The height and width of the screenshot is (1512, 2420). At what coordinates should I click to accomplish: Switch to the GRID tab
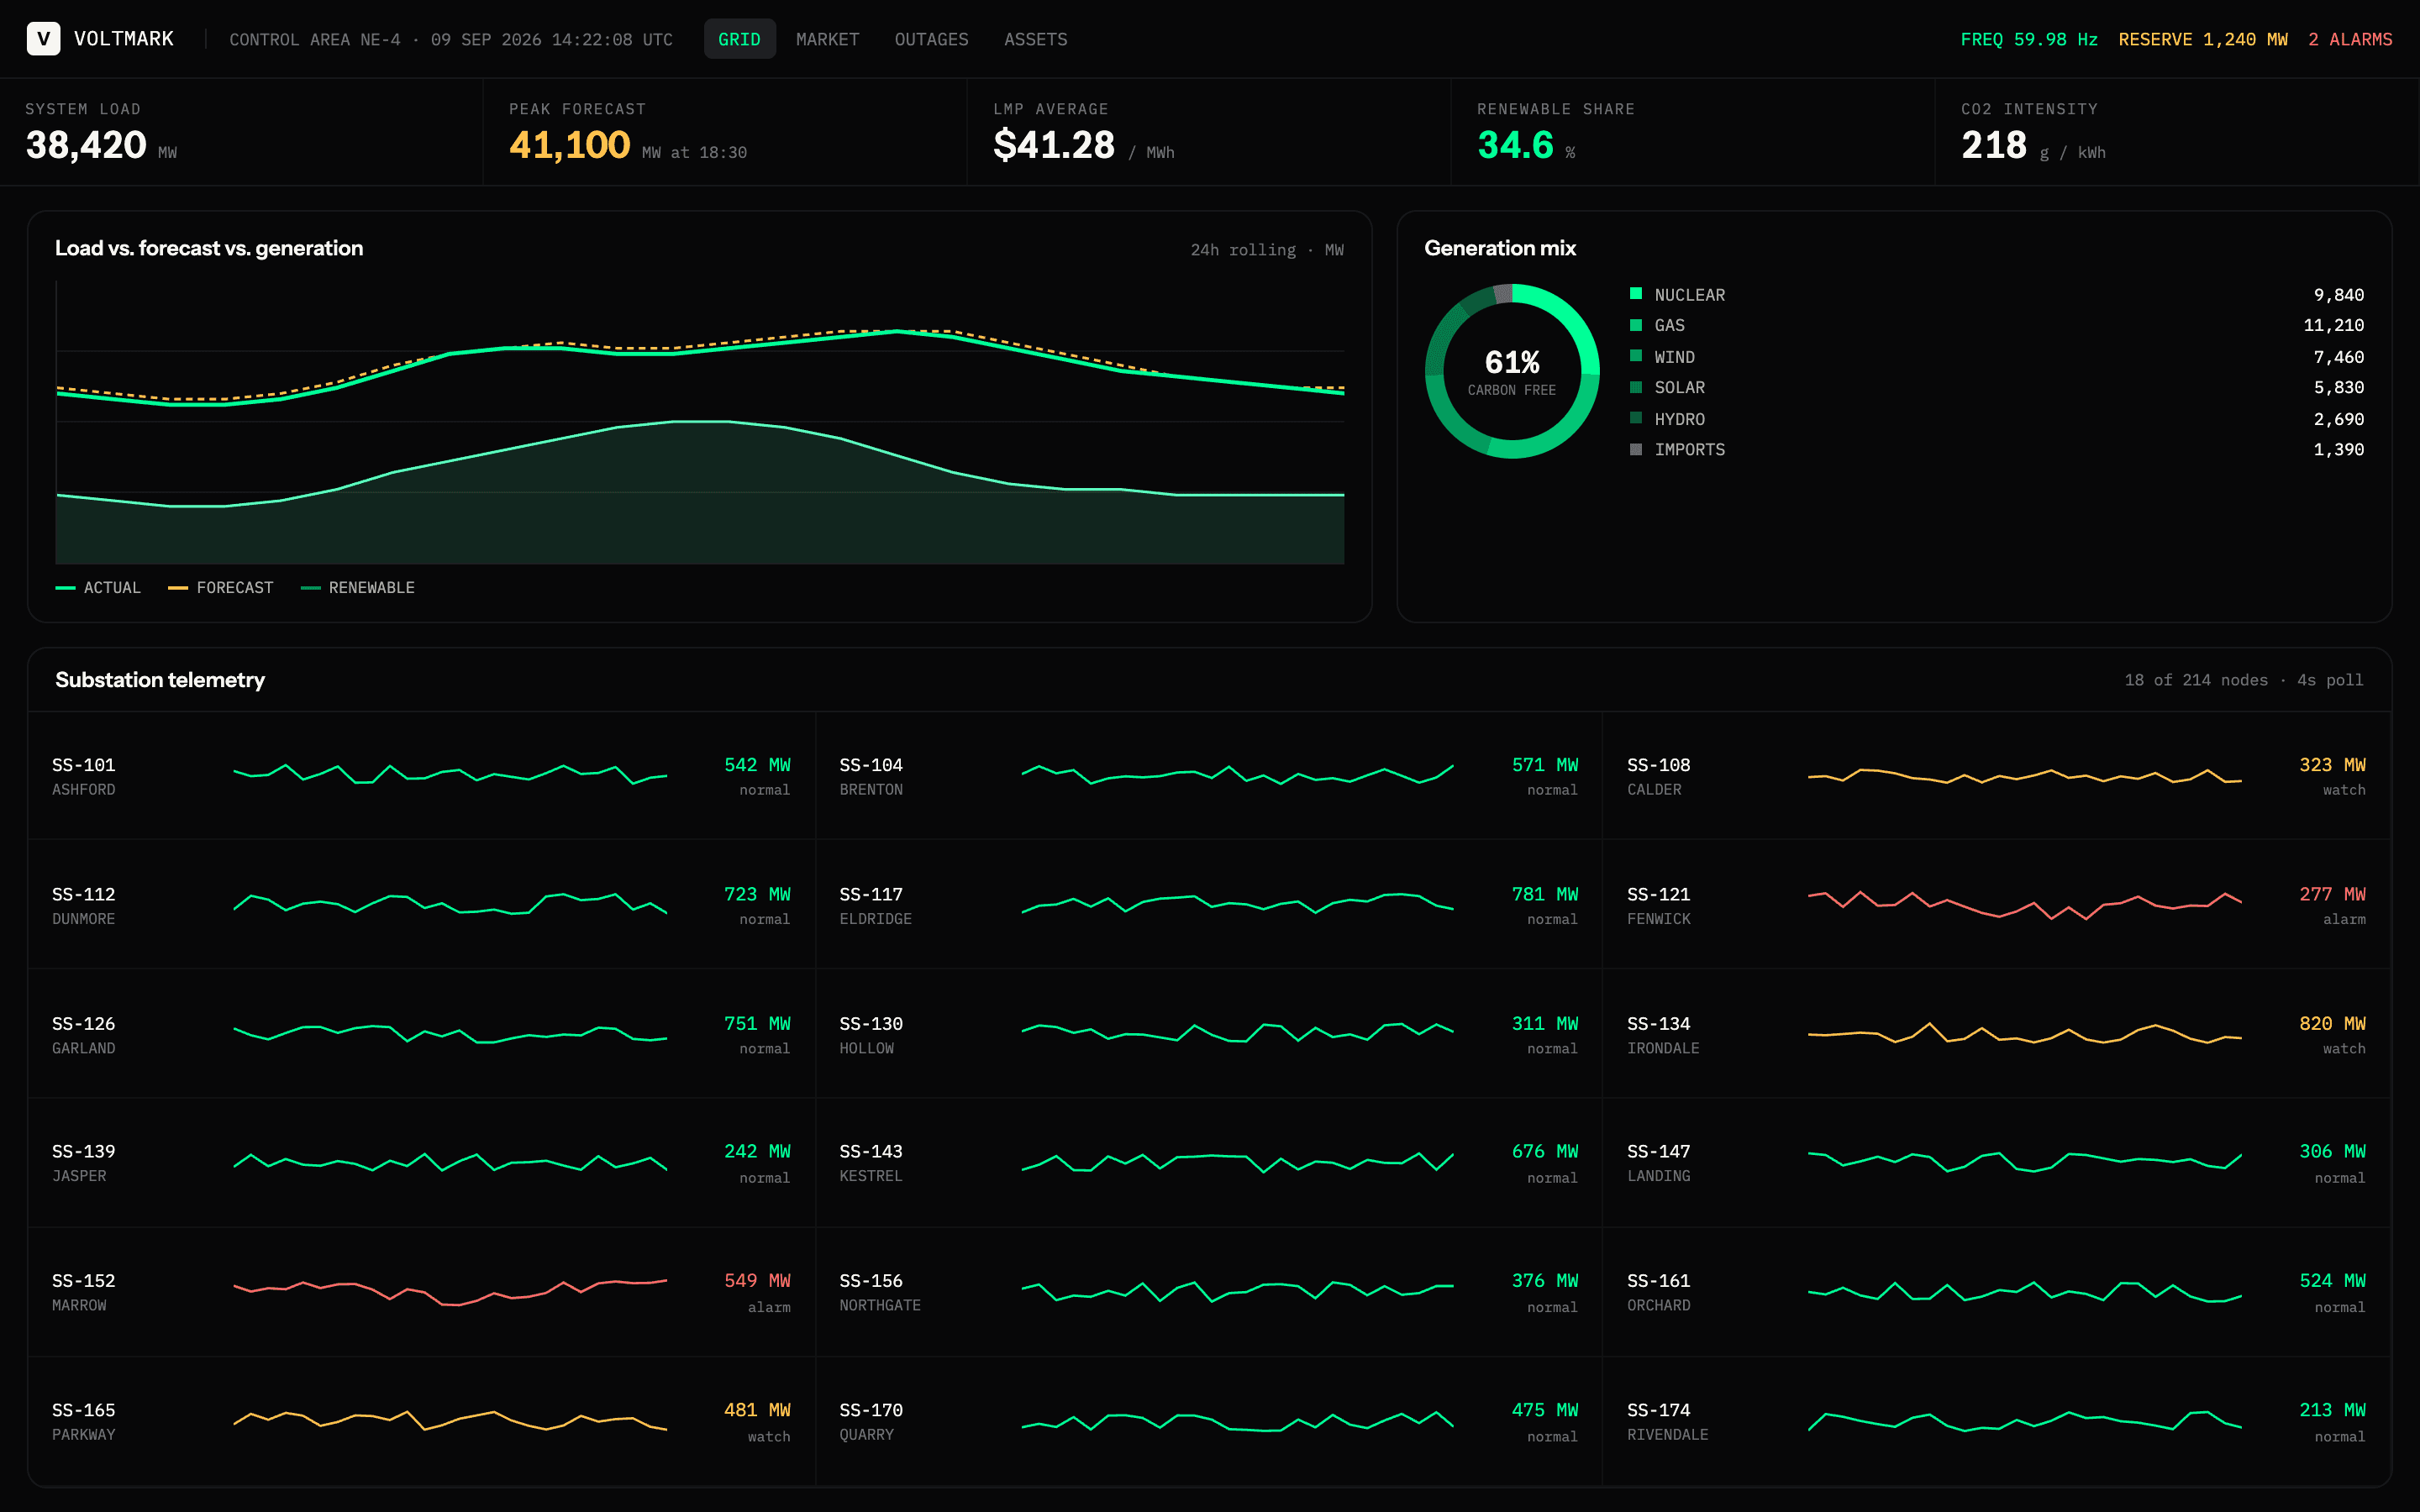[x=739, y=39]
